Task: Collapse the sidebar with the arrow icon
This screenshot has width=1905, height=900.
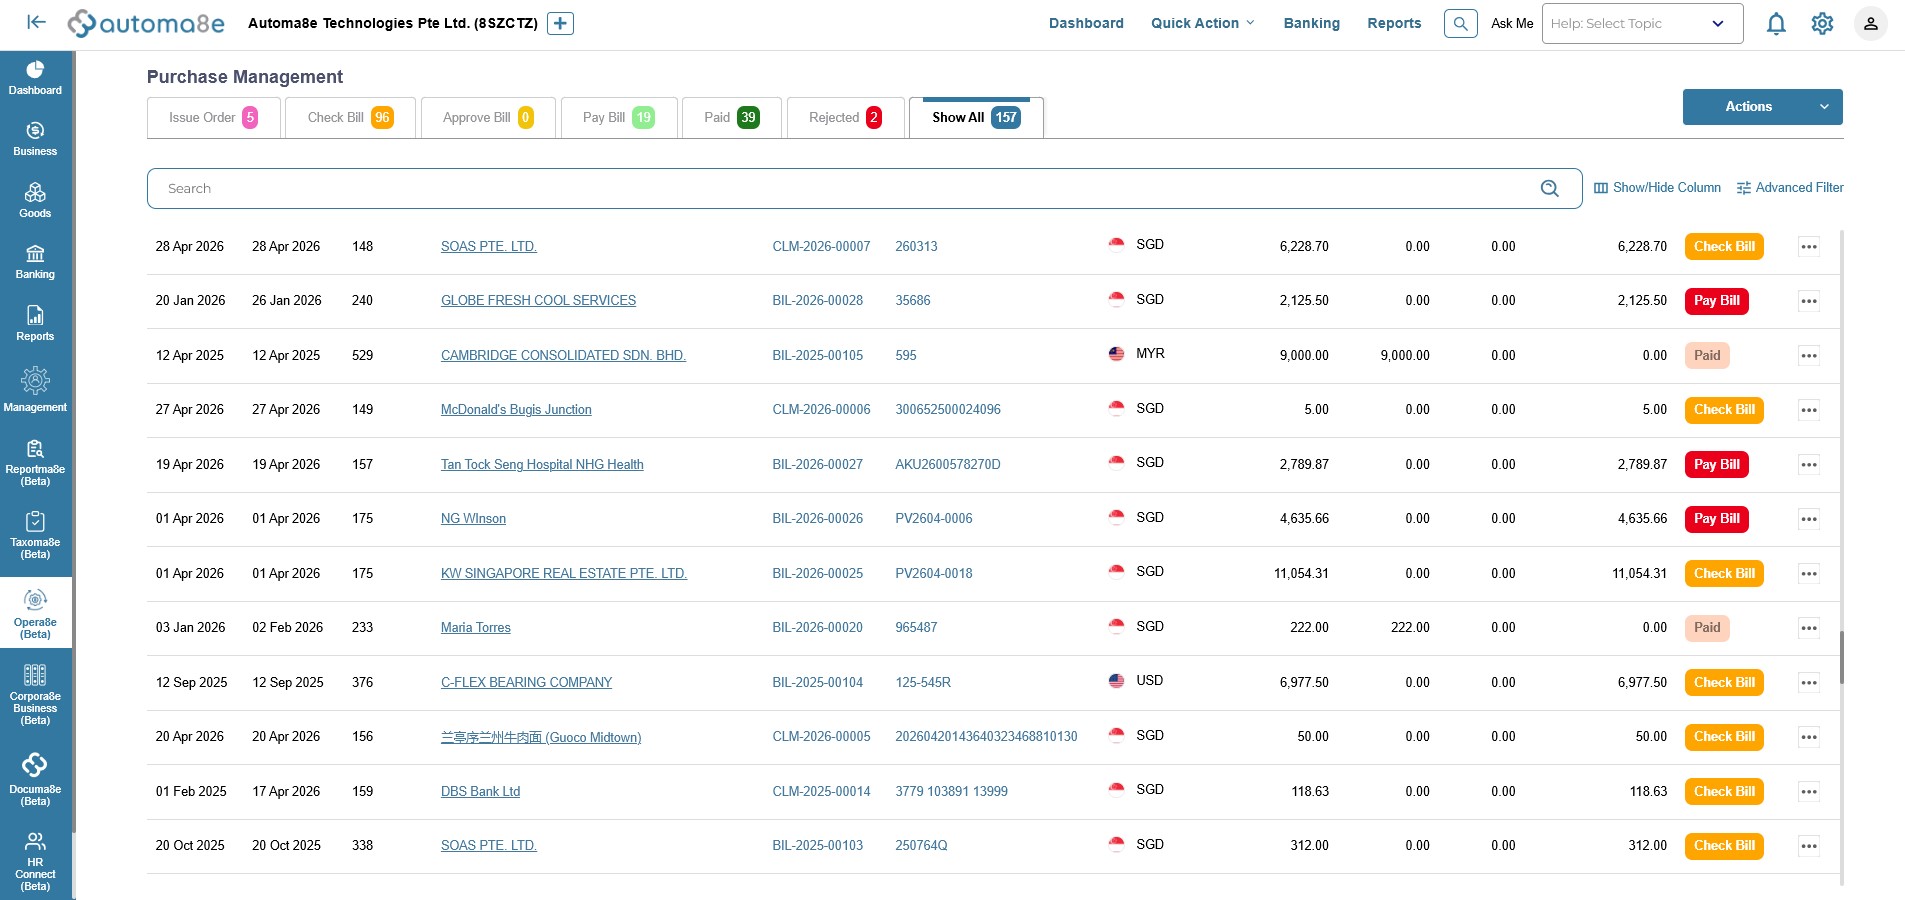Action: [36, 22]
